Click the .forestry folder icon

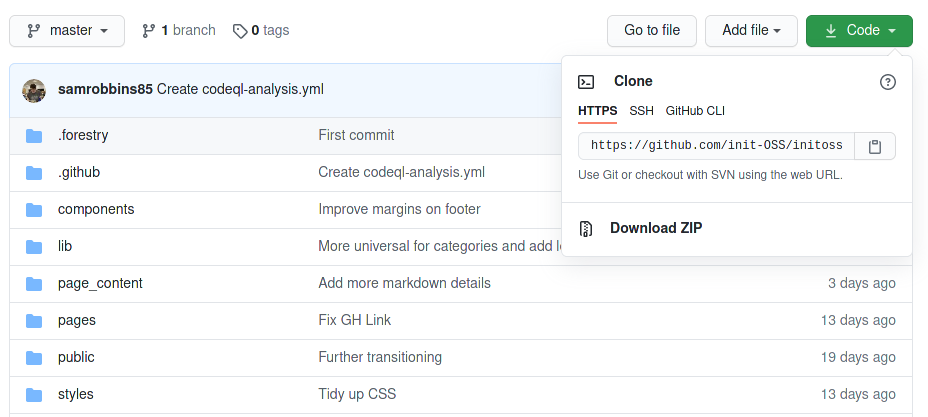[34, 136]
